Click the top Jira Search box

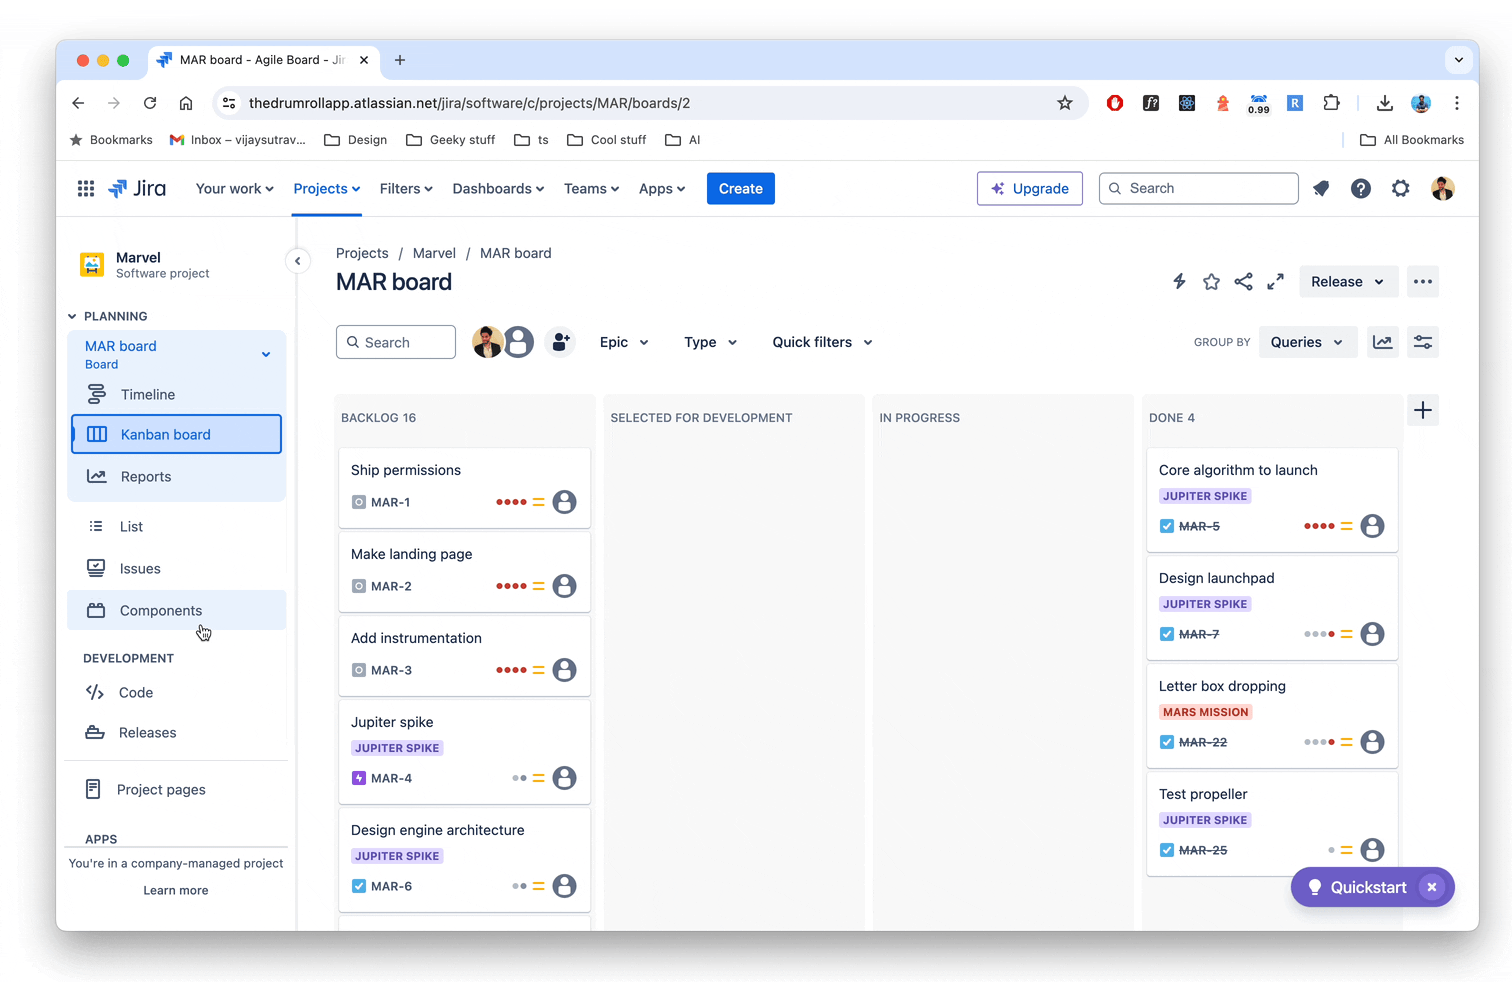pyautogui.click(x=1199, y=188)
